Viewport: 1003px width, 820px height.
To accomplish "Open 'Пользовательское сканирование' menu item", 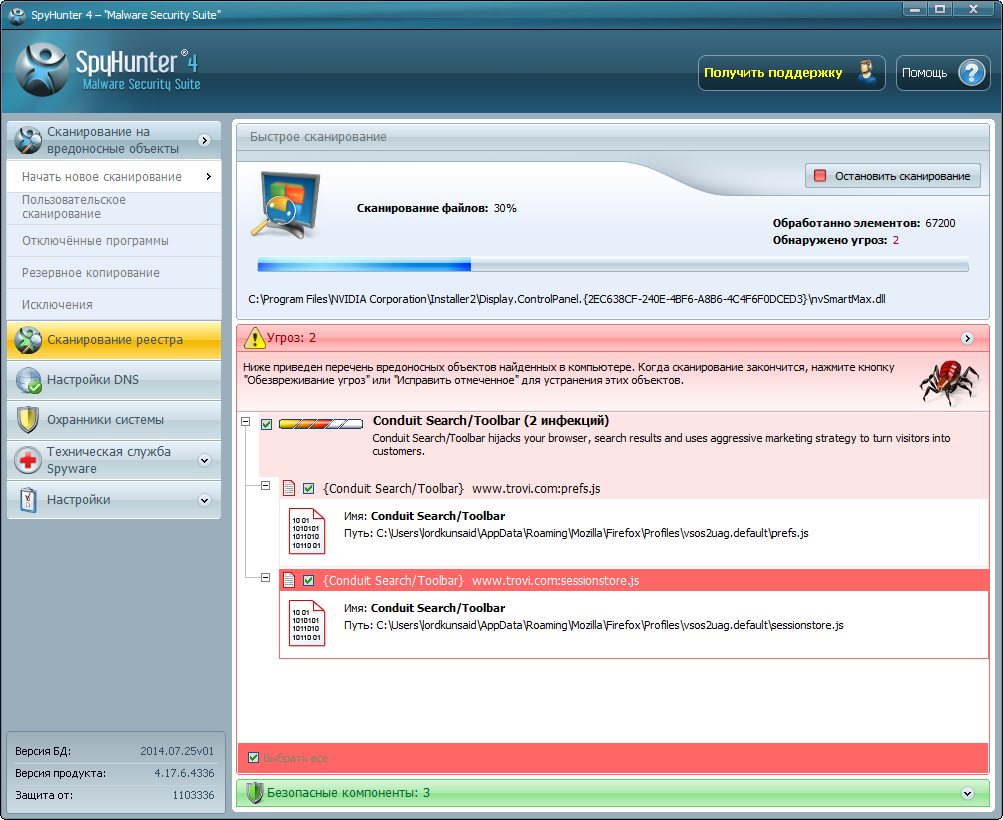I will (x=114, y=207).
